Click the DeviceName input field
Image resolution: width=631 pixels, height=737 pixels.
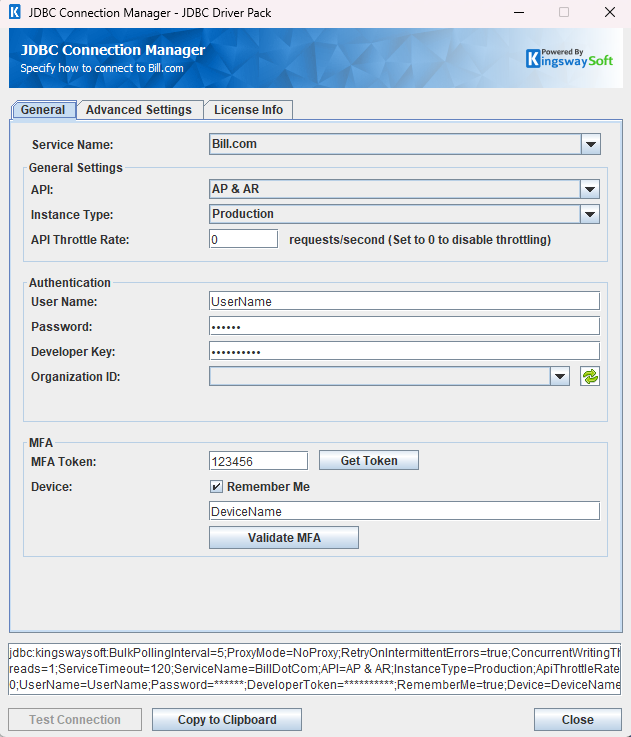pos(404,511)
